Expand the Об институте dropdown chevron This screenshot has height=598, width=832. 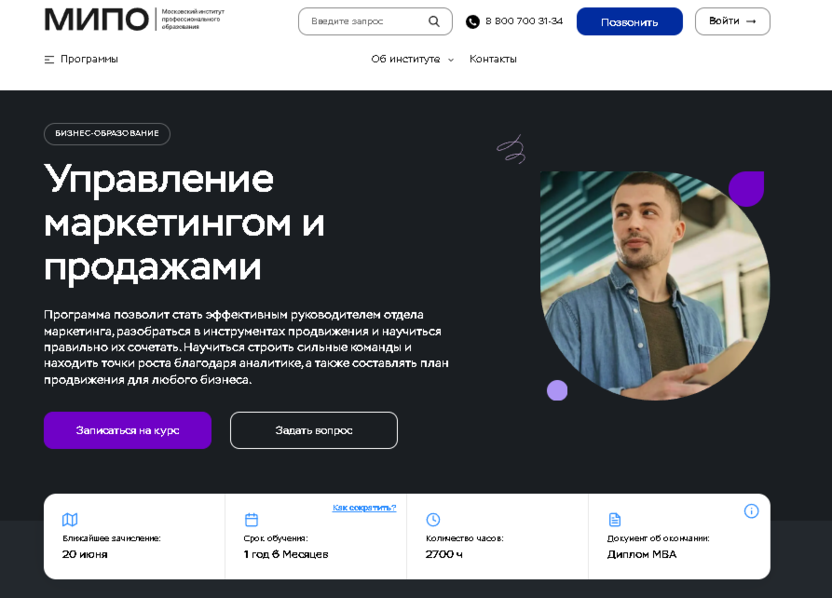pyautogui.click(x=451, y=60)
